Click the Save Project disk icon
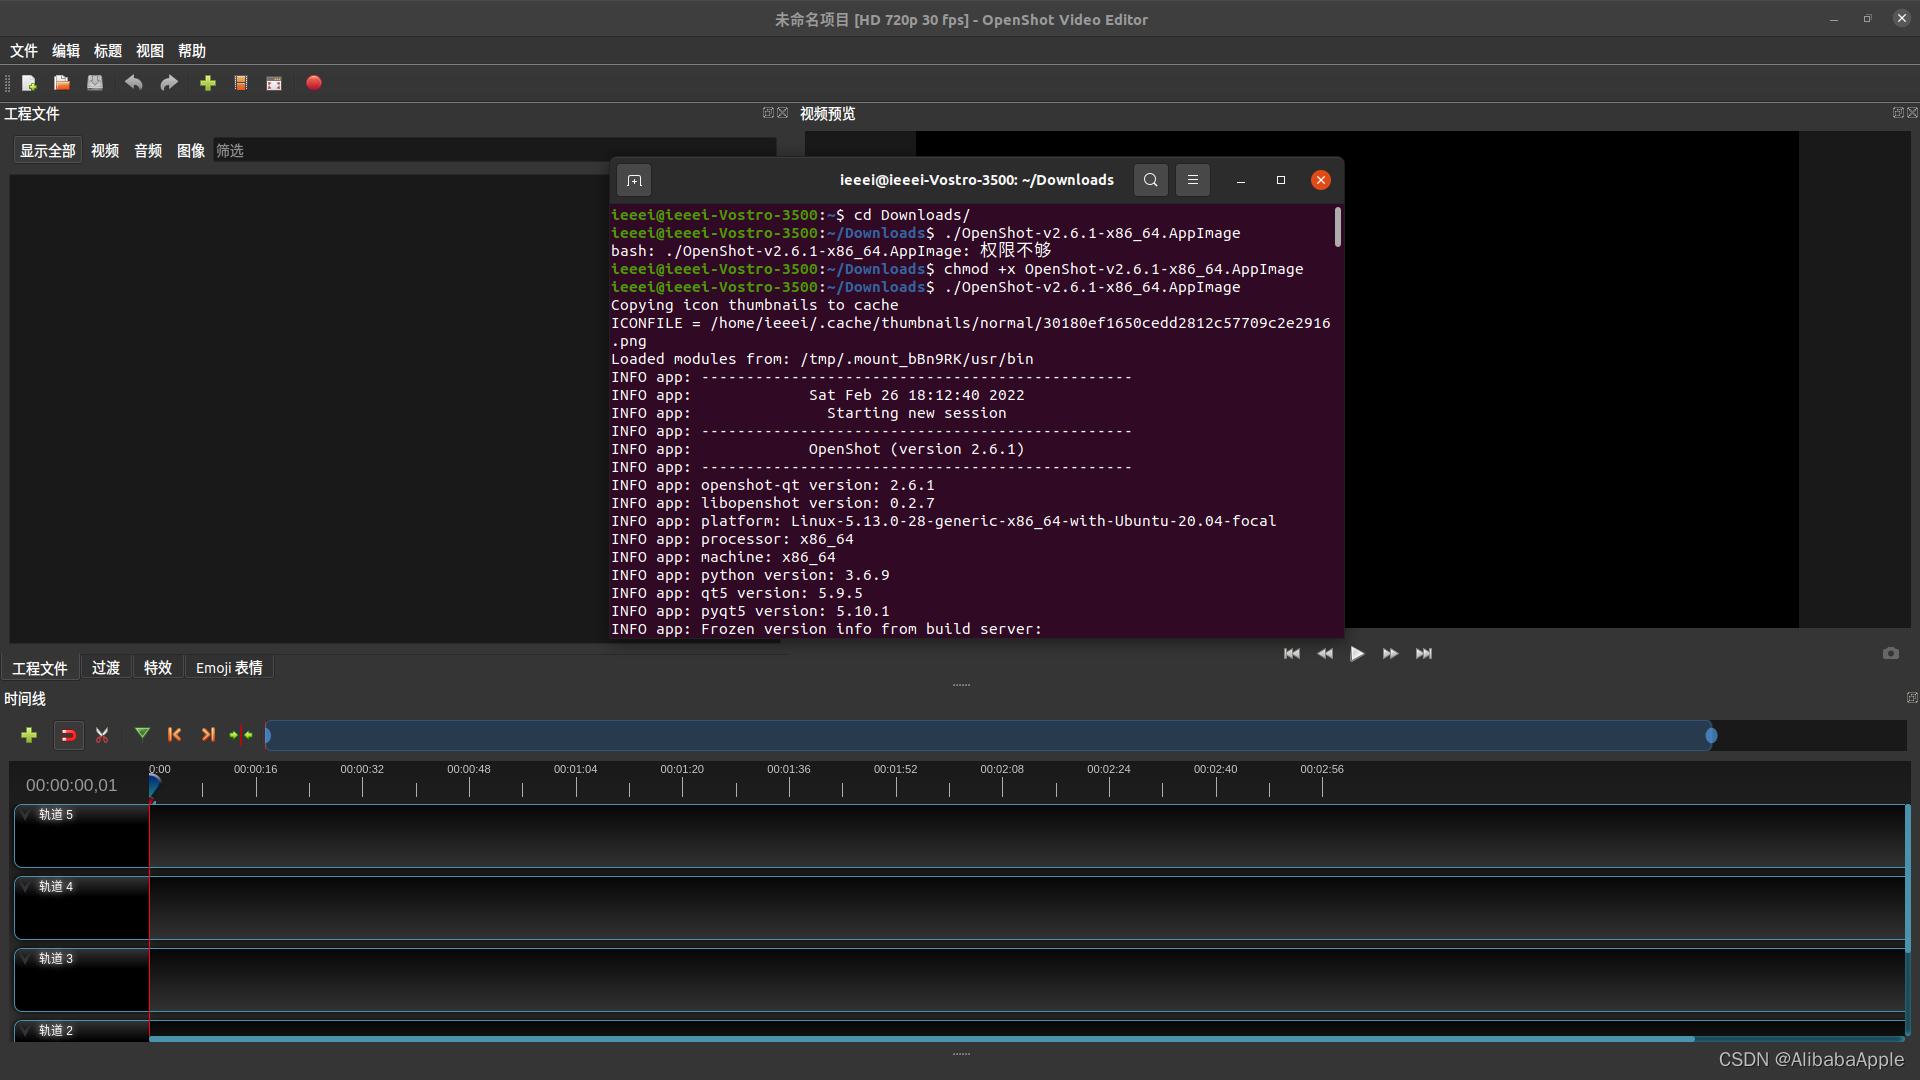This screenshot has height=1080, width=1920. pos(95,83)
